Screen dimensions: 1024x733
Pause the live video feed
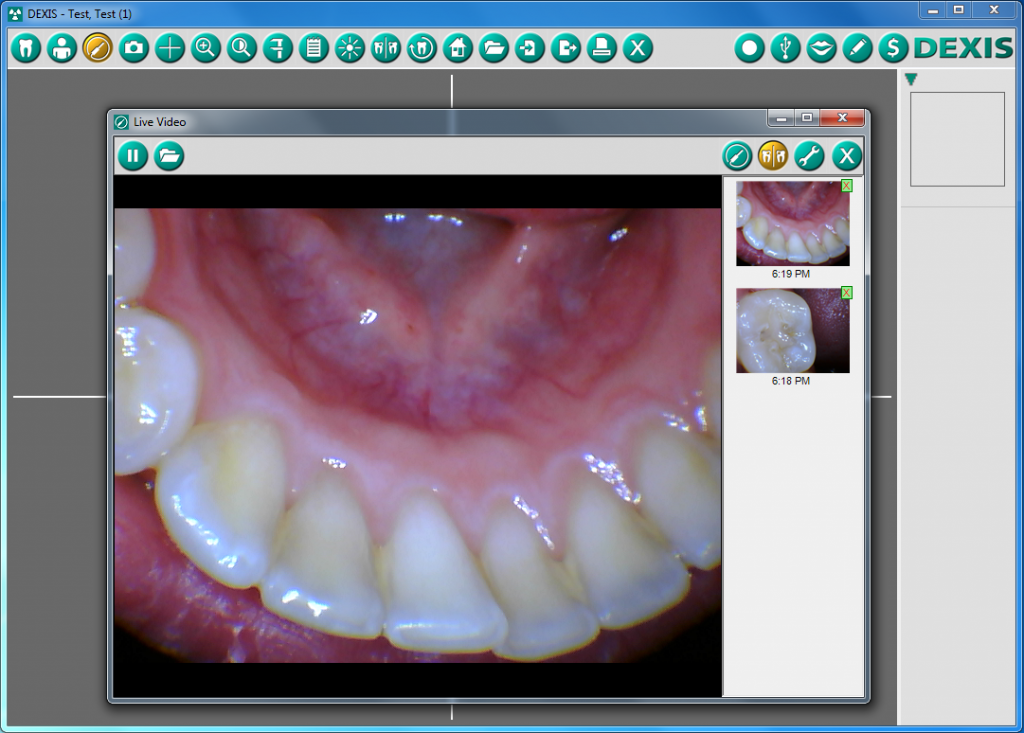pyautogui.click(x=133, y=156)
